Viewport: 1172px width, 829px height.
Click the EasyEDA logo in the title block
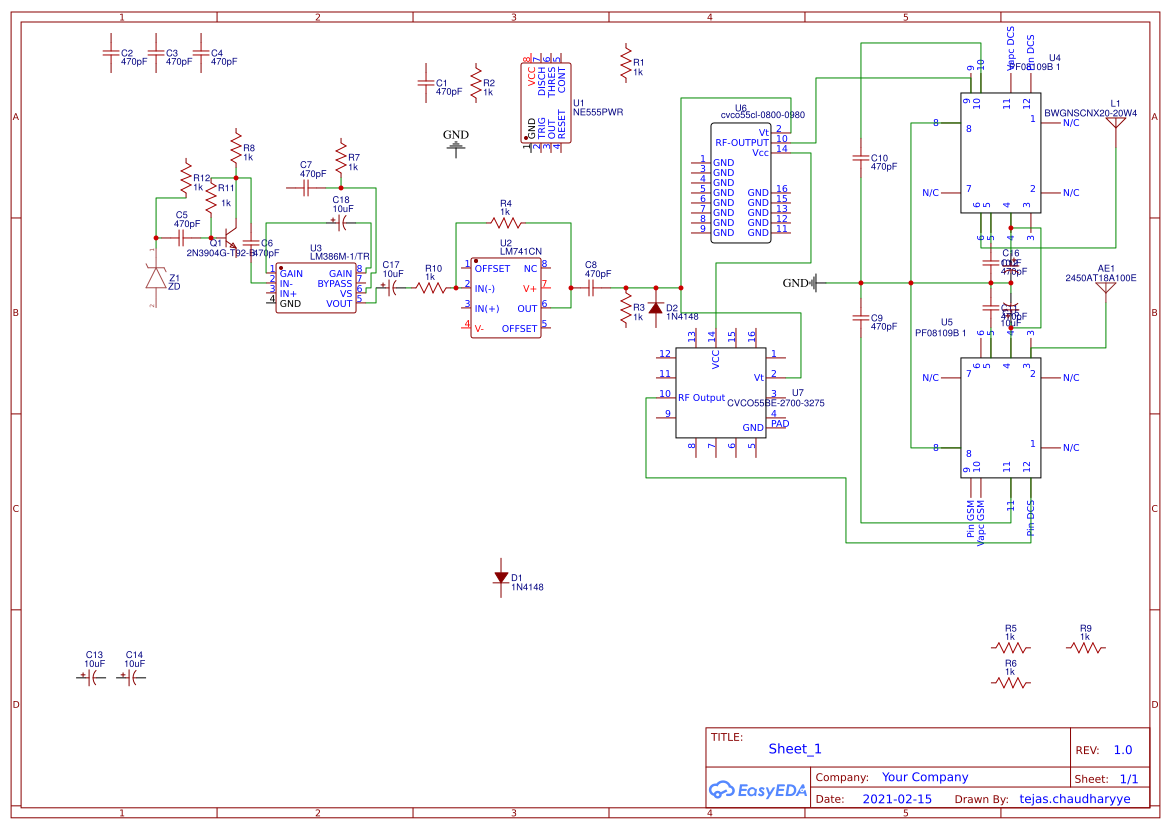[x=757, y=789]
